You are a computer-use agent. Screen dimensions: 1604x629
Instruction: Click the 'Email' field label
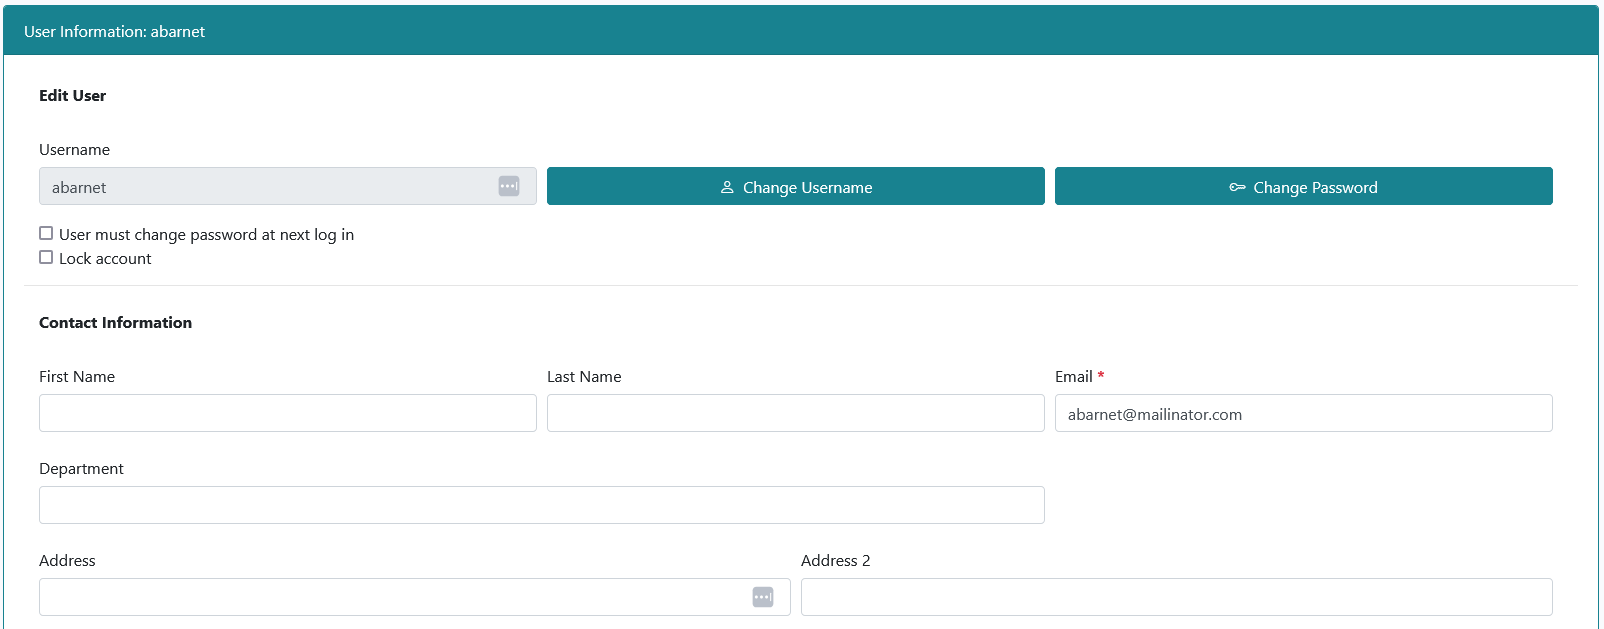point(1073,377)
